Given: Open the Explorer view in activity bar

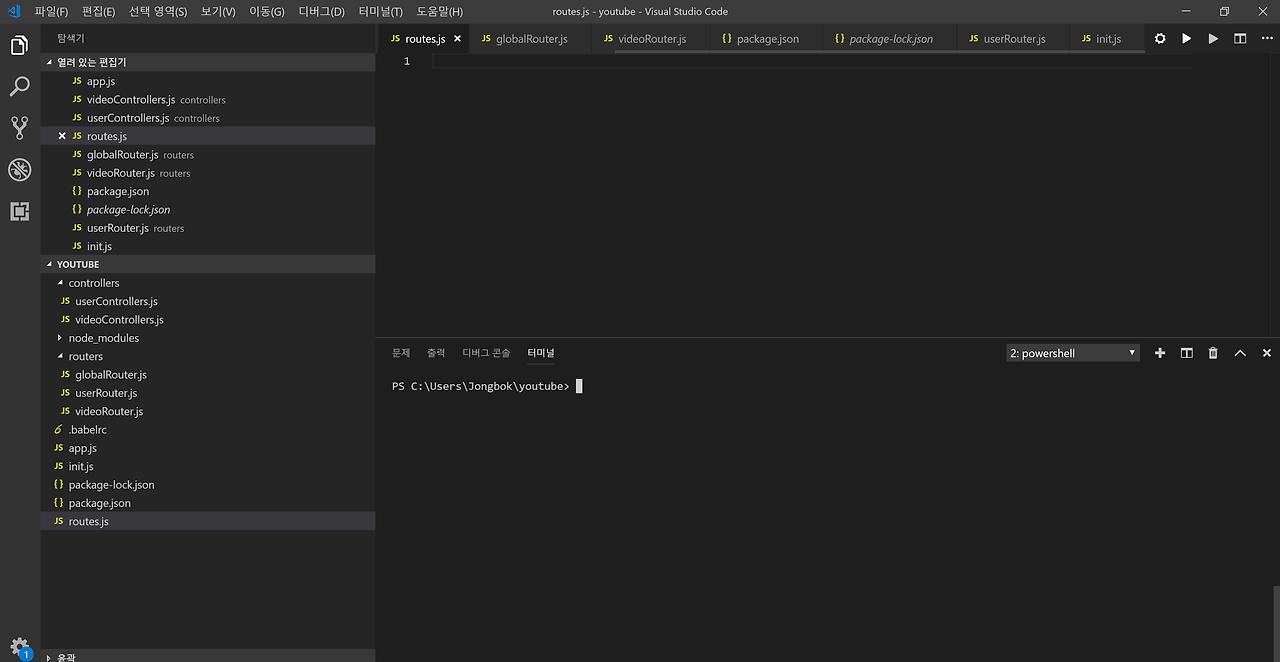Looking at the screenshot, I should pos(19,45).
